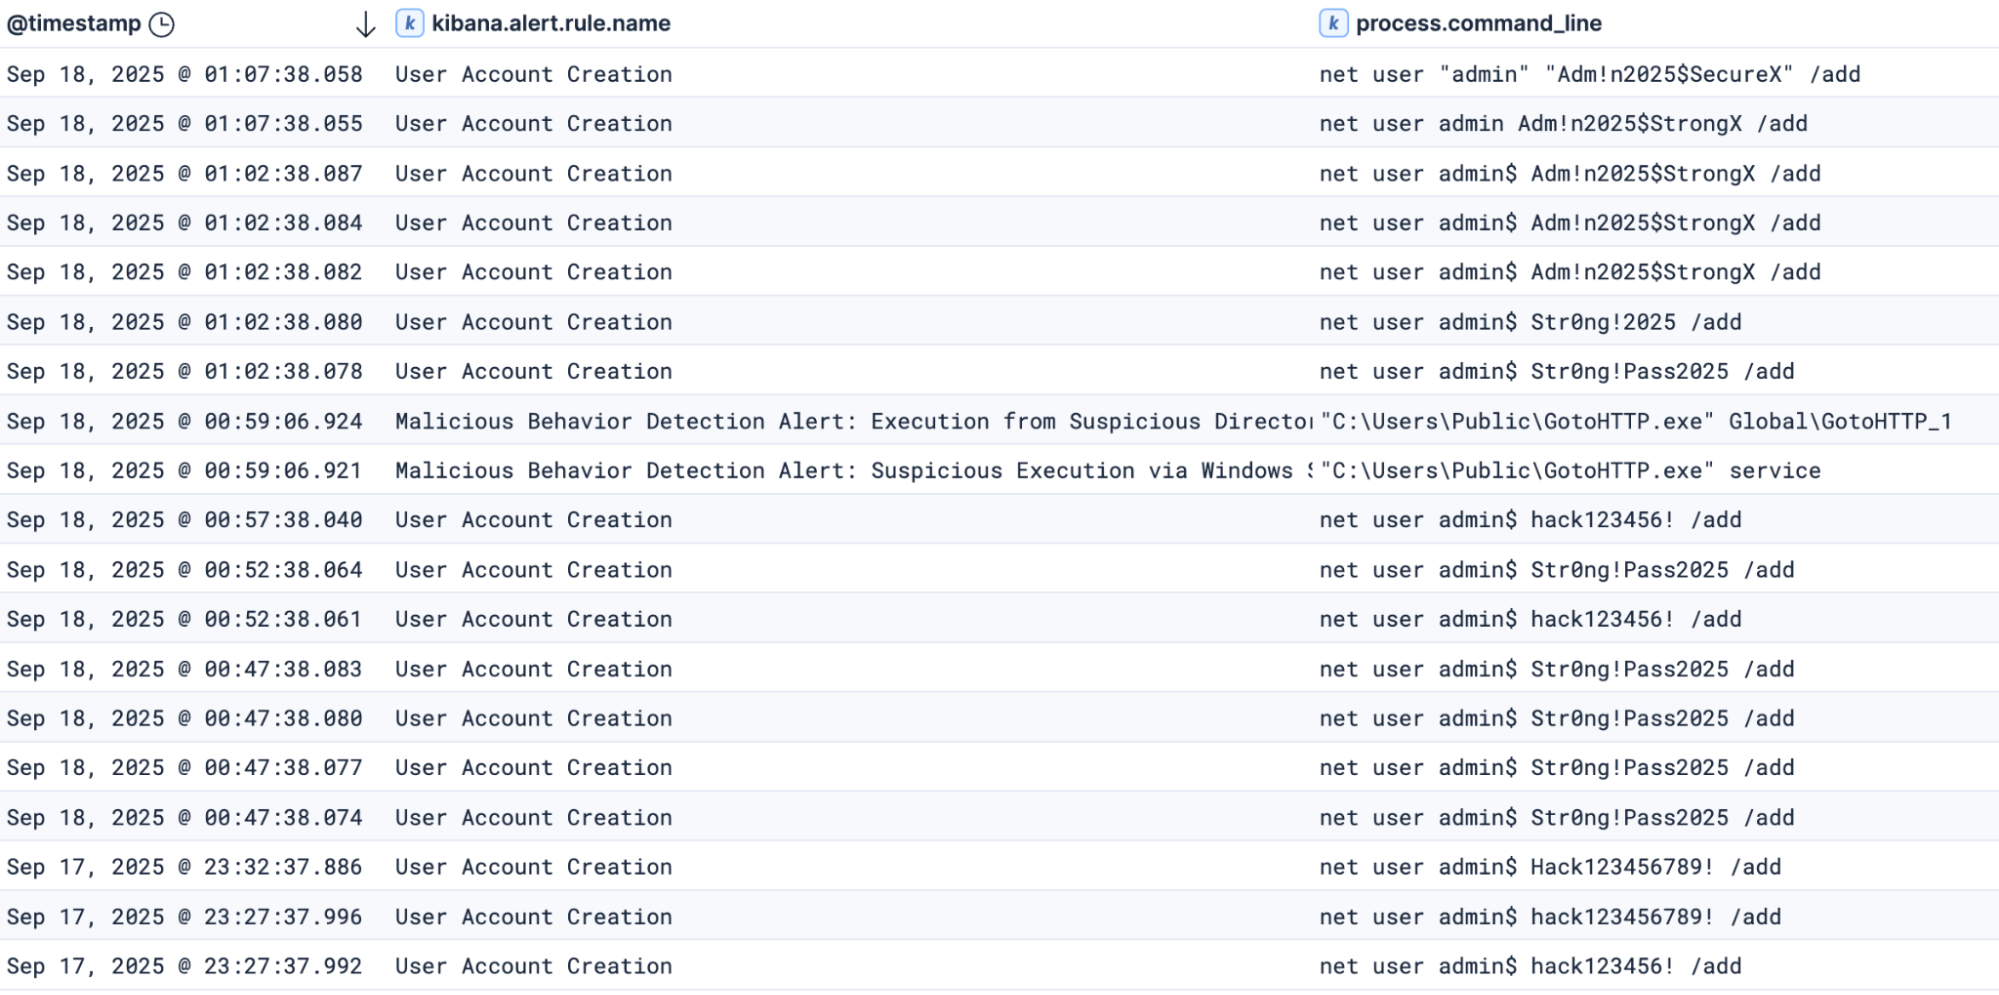This screenshot has height=995, width=1999.
Task: Click timestamp Sep 18, 2025 @ 01:07:38.055
Action: pos(184,124)
